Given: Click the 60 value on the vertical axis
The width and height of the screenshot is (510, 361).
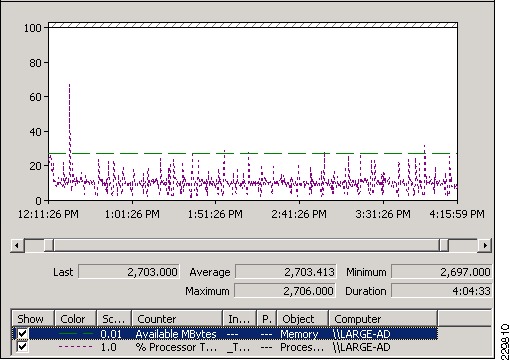Looking at the screenshot, I should 35,97.
